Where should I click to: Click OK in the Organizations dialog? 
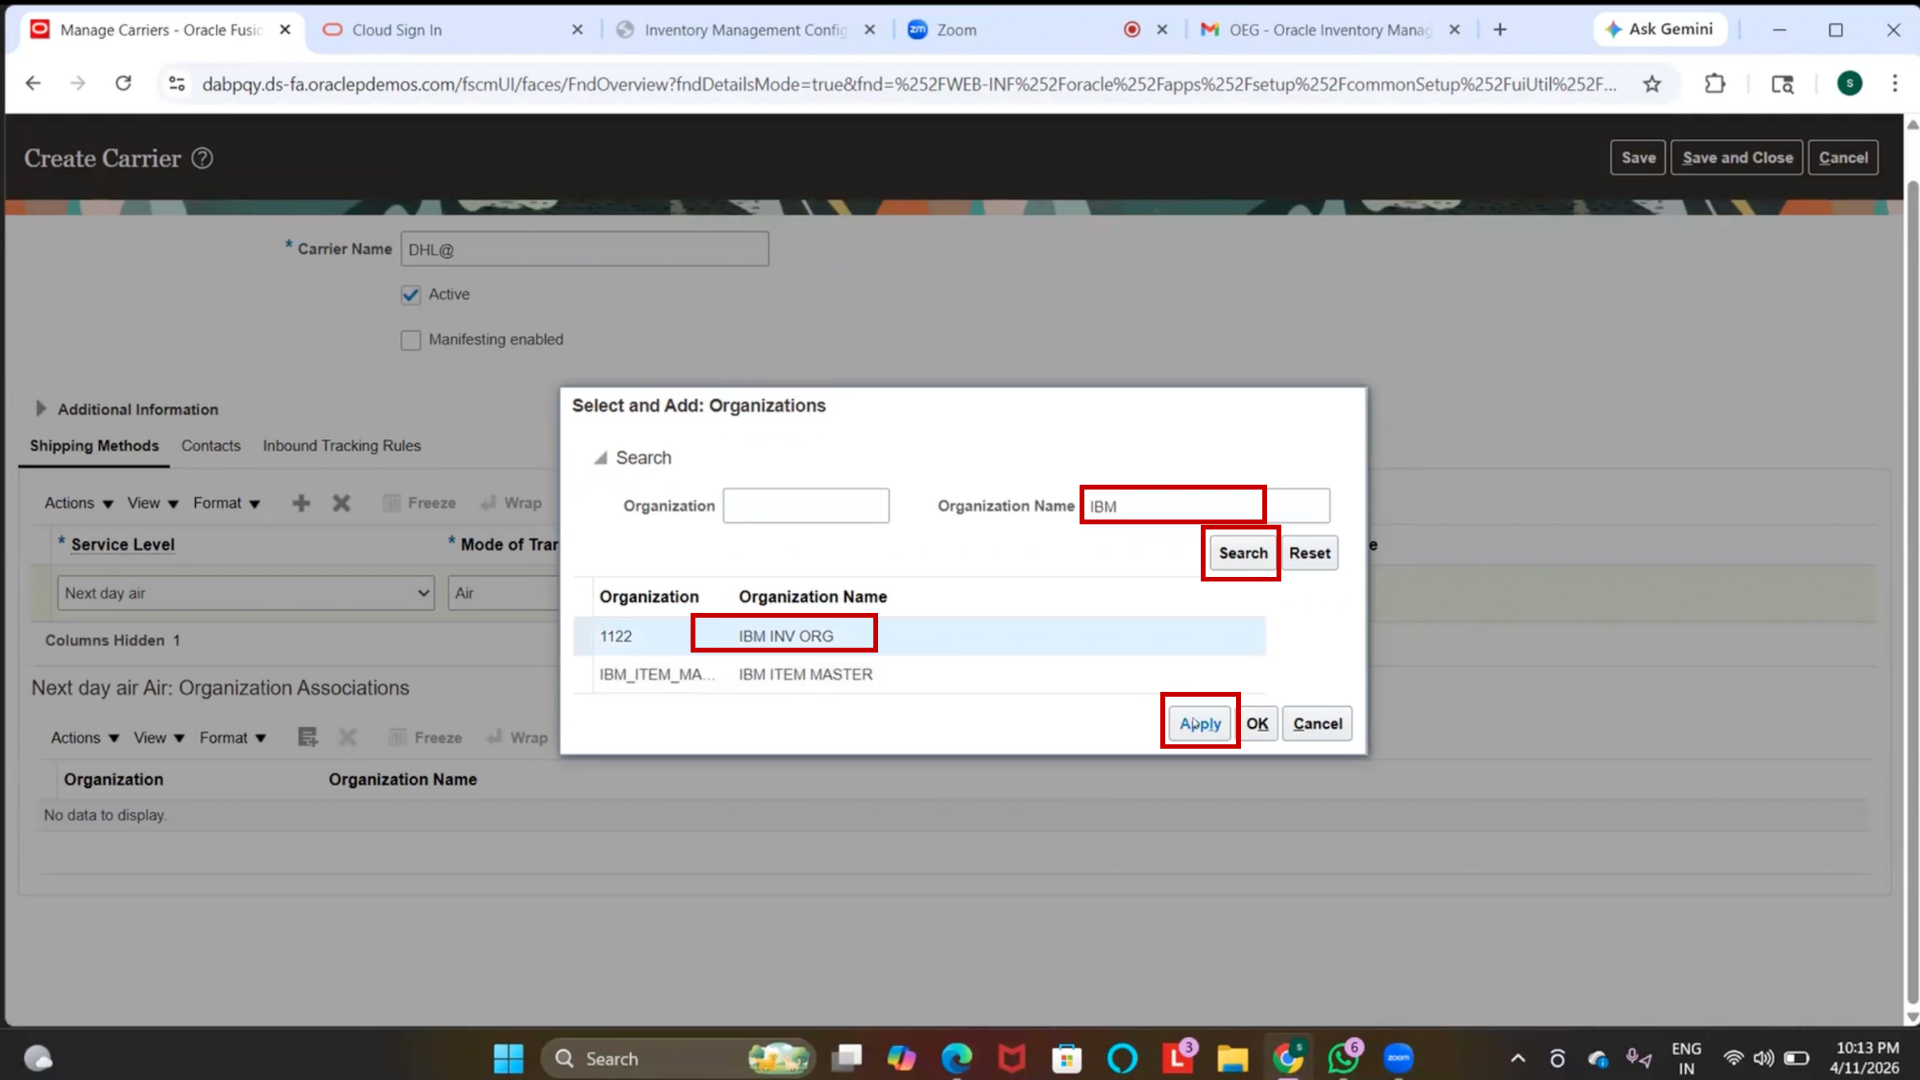point(1257,723)
